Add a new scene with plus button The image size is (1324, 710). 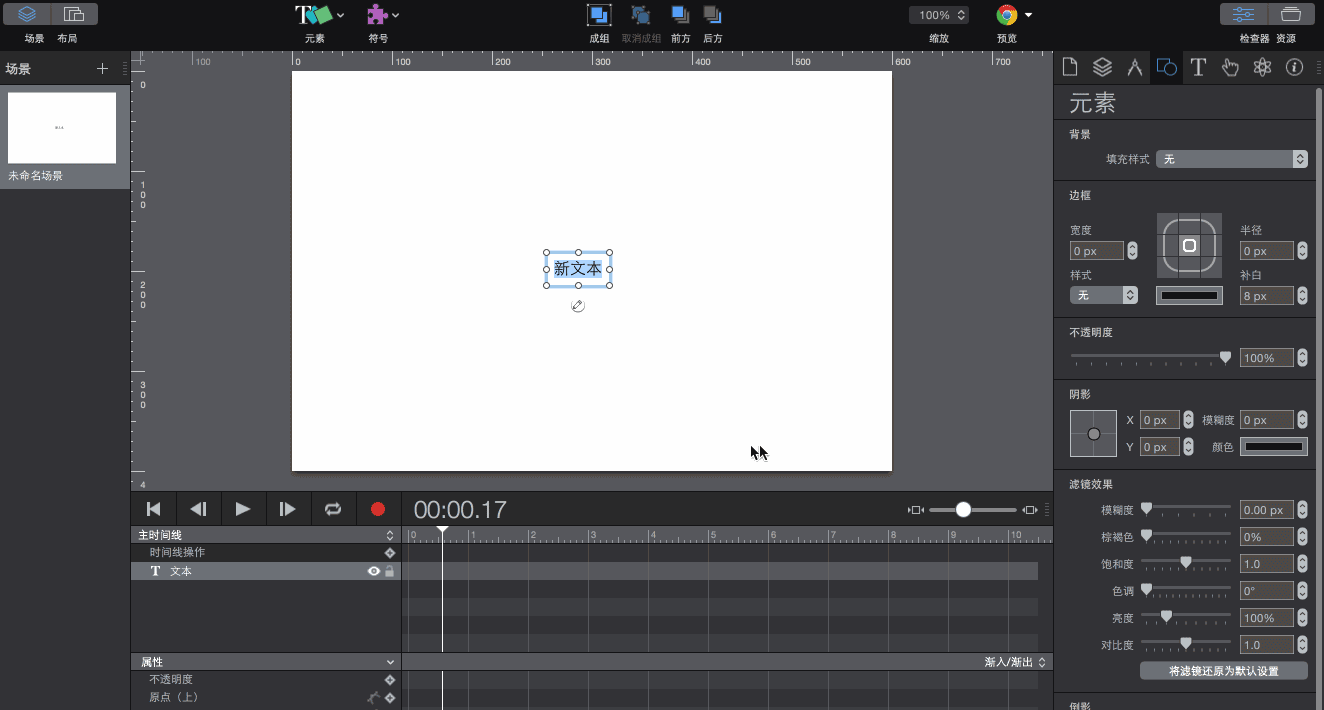pyautogui.click(x=102, y=68)
